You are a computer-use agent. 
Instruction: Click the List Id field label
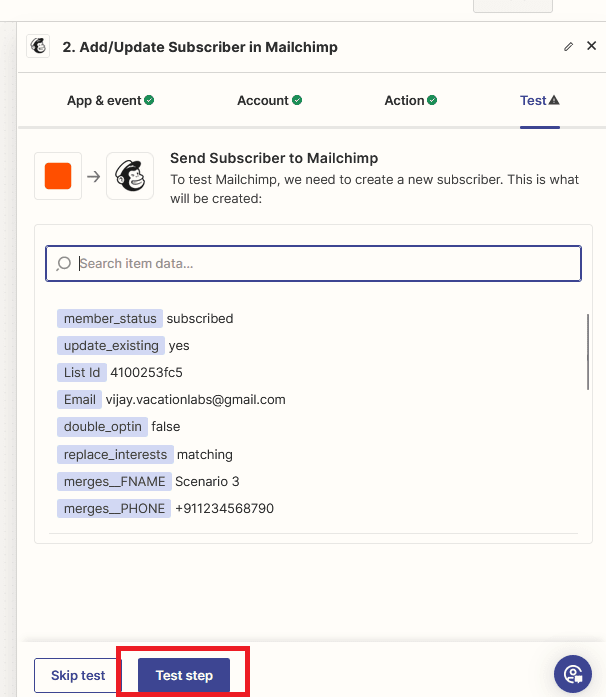[x=82, y=373]
